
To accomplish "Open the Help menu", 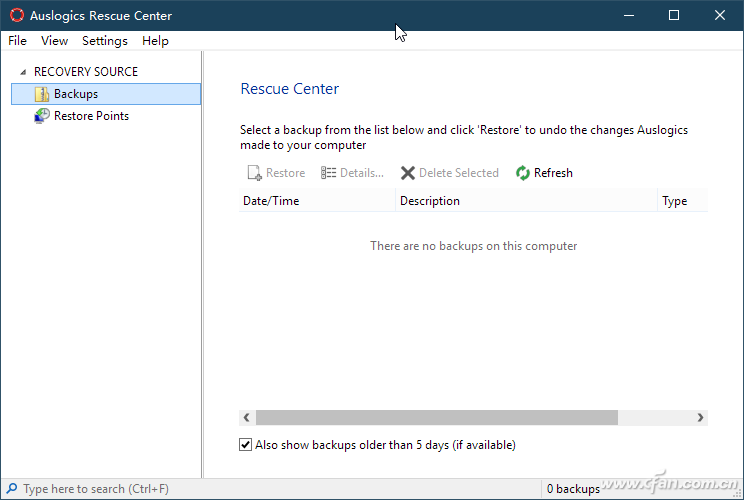I will [155, 41].
